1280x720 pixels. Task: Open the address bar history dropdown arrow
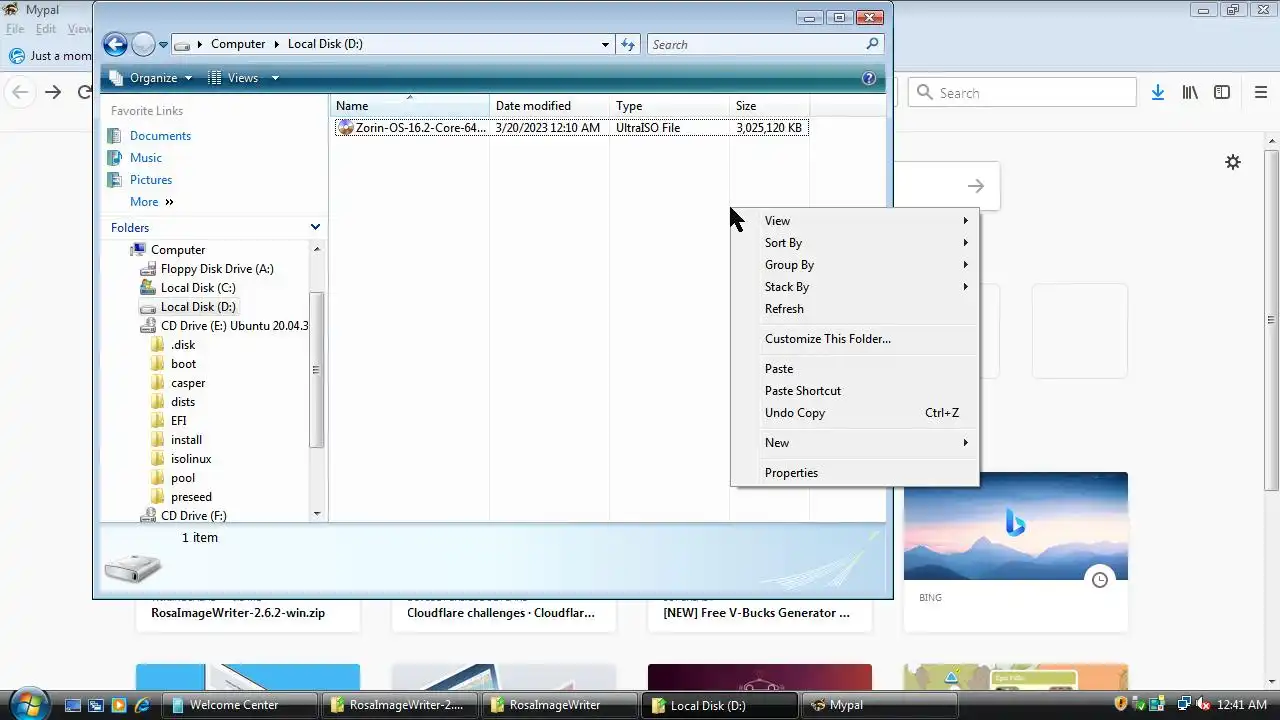point(605,44)
